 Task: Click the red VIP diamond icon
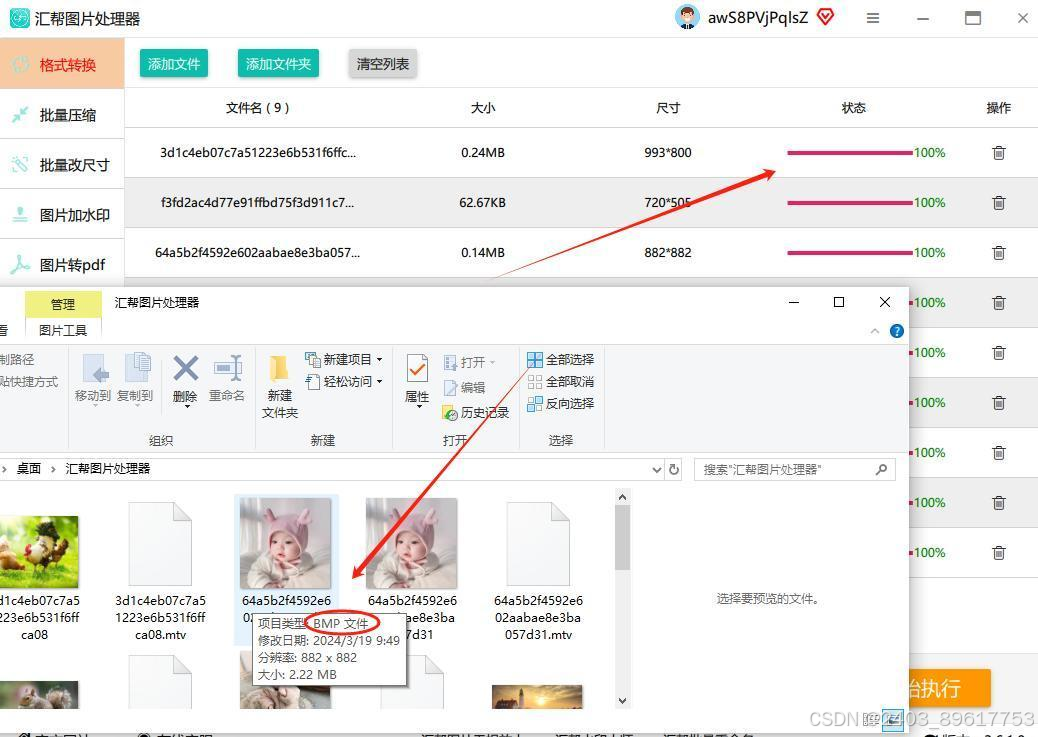825,17
